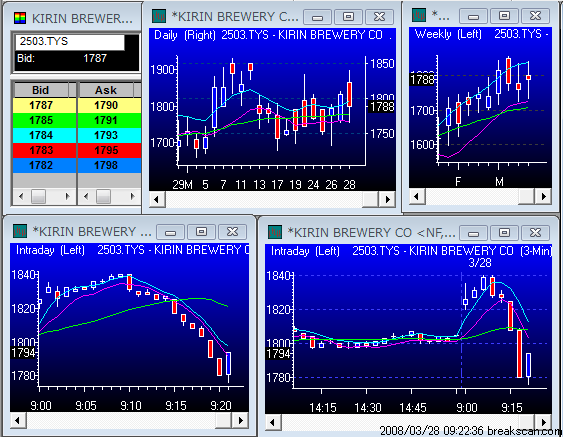Click the 3-Min Intraday chart window icon
Screen dimensions: 563x437
[275, 232]
